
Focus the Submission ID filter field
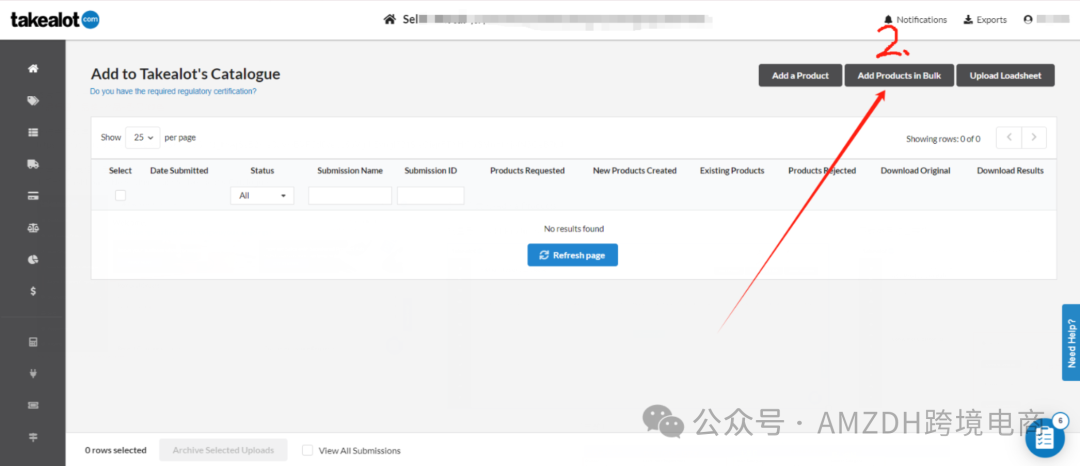pos(430,195)
